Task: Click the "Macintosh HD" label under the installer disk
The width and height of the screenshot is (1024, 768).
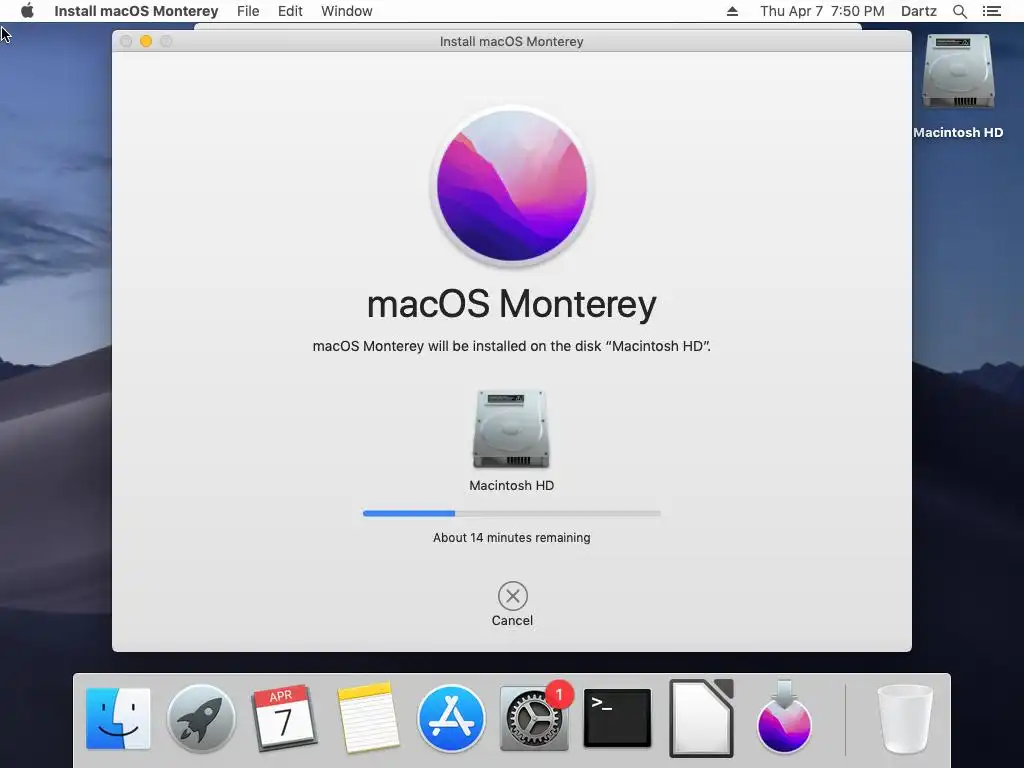Action: (x=511, y=485)
